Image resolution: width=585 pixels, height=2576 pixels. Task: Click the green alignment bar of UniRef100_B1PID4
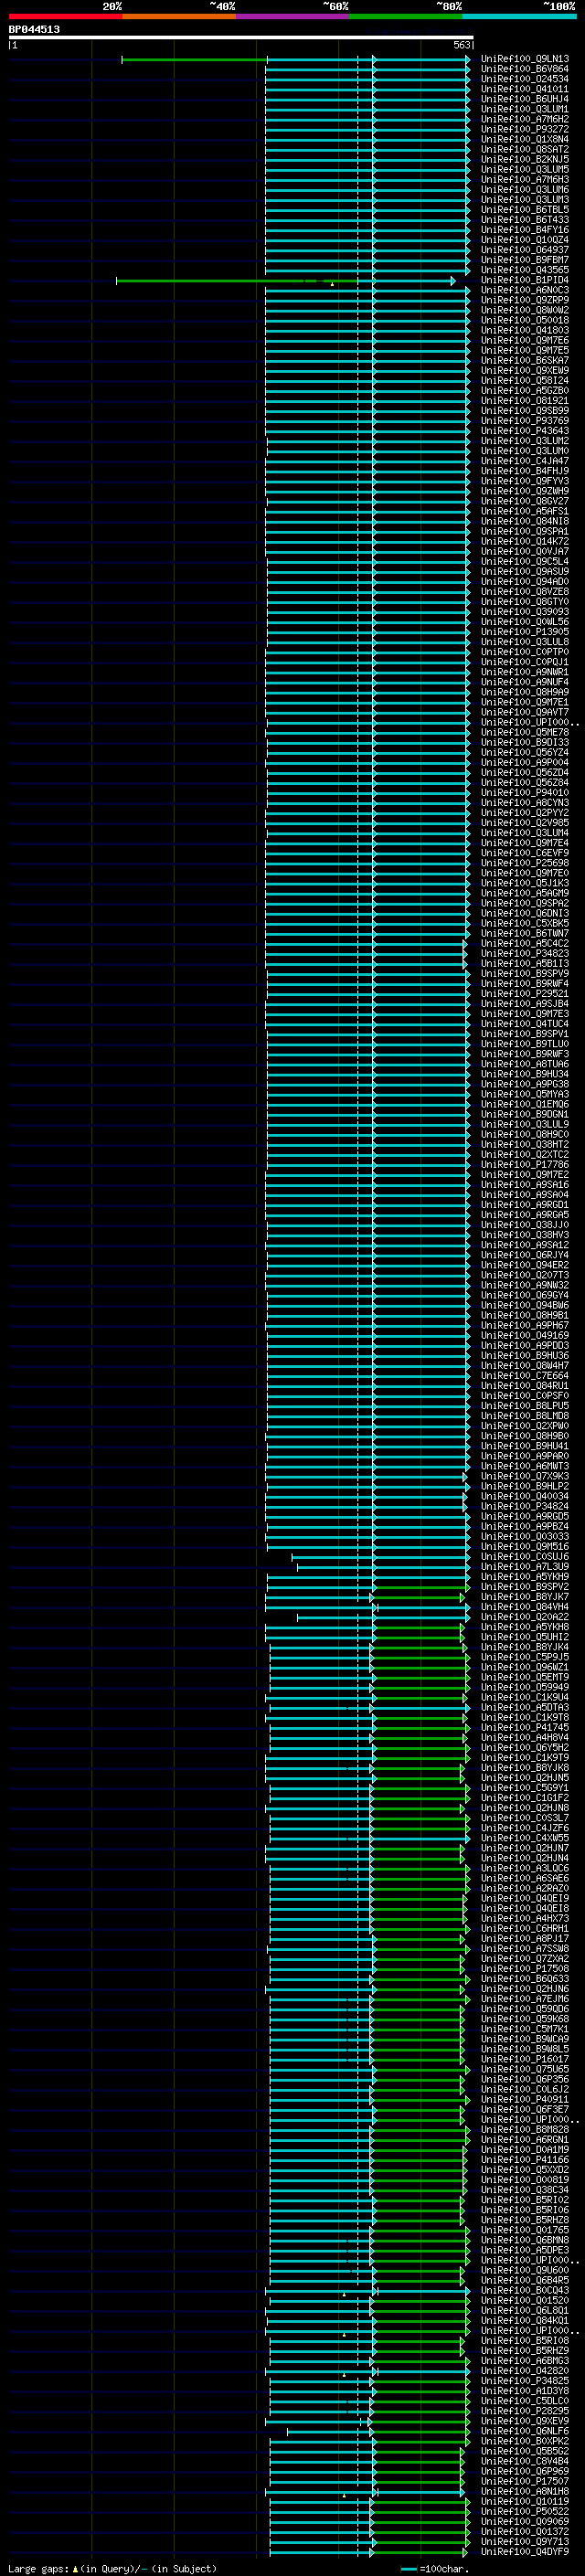tap(236, 281)
